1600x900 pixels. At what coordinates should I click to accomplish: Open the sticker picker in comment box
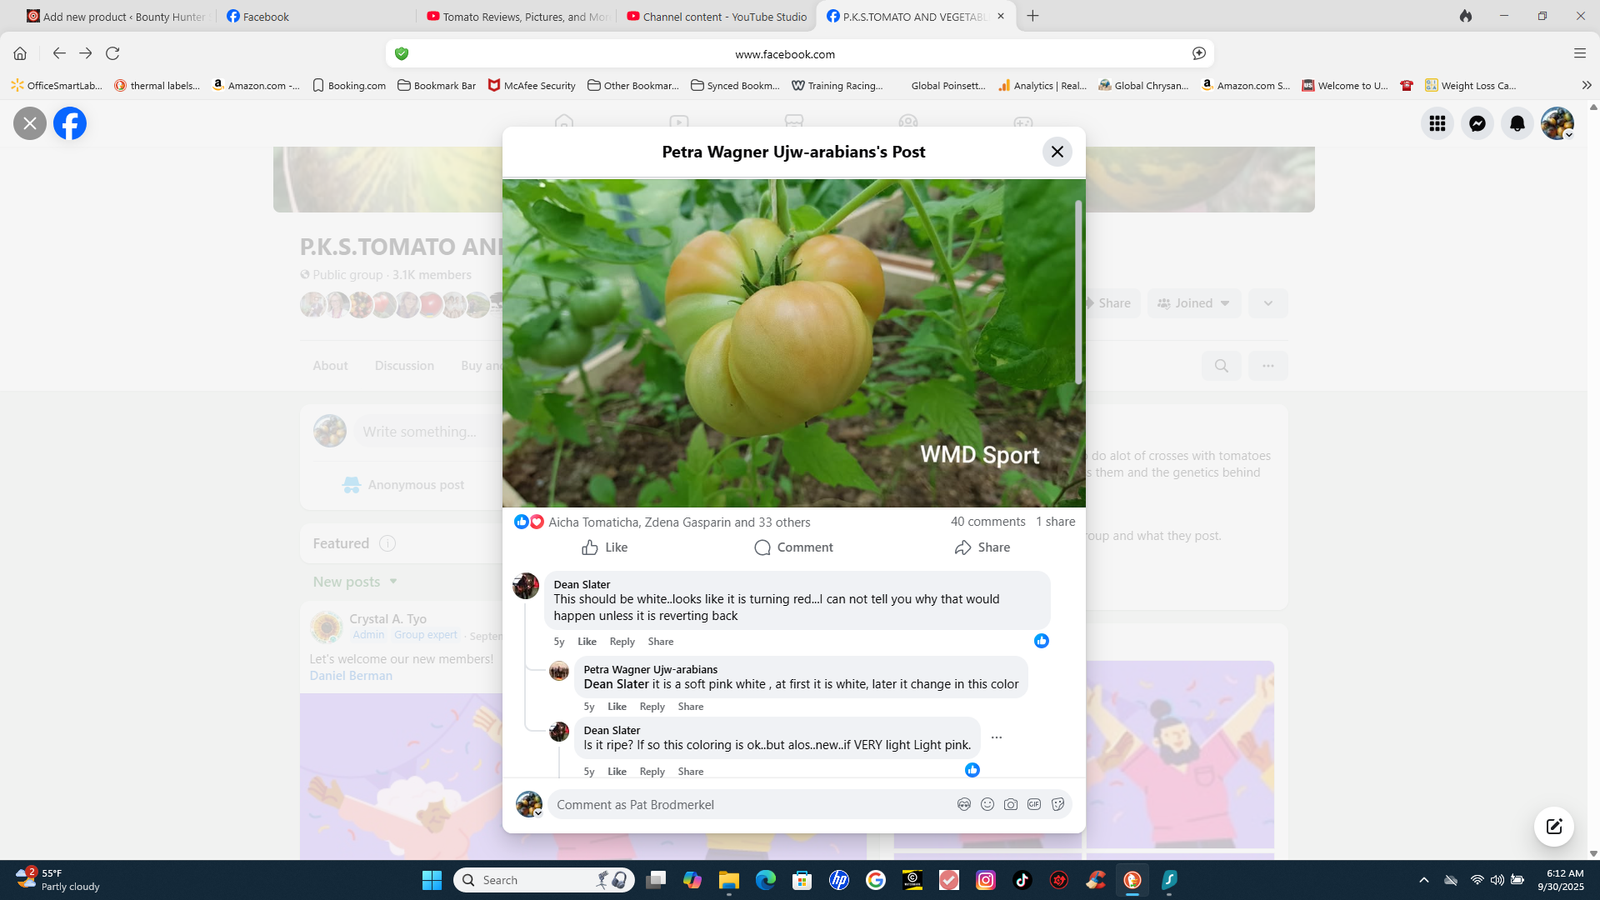tap(1058, 804)
